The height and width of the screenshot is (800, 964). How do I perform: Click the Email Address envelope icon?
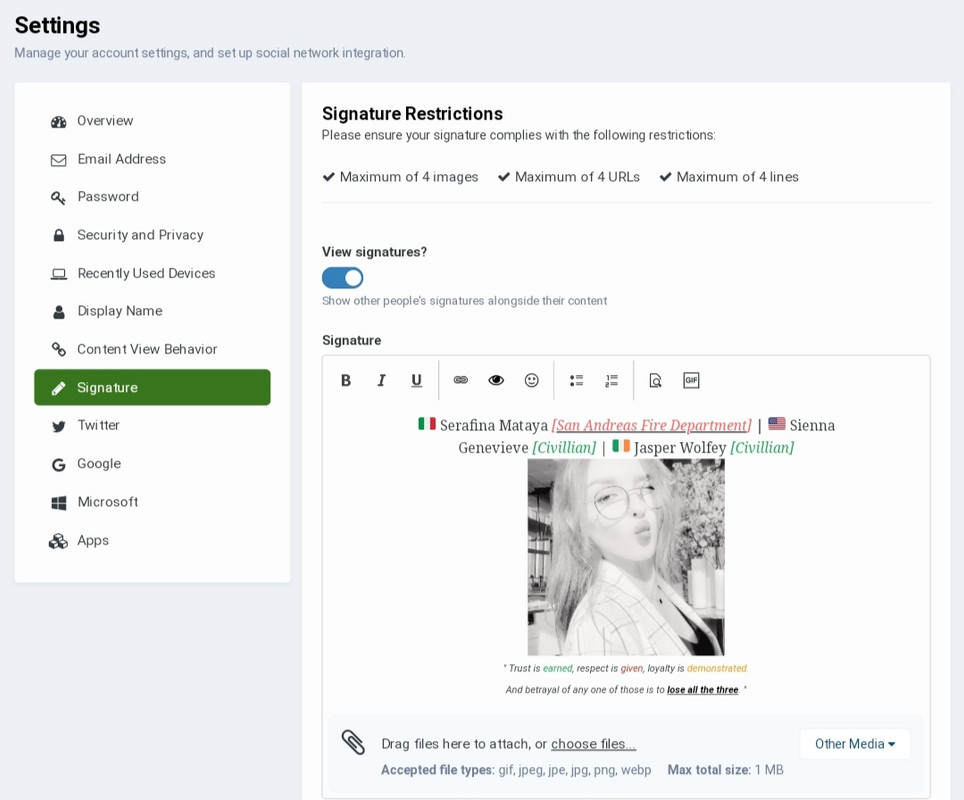[58, 160]
